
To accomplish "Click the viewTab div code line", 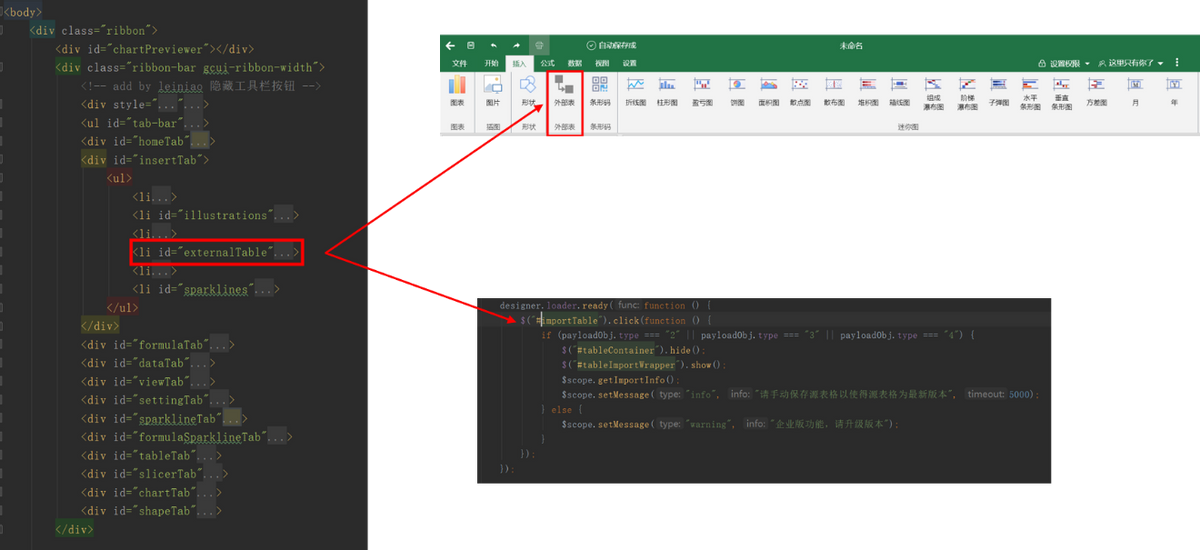I will tap(148, 381).
